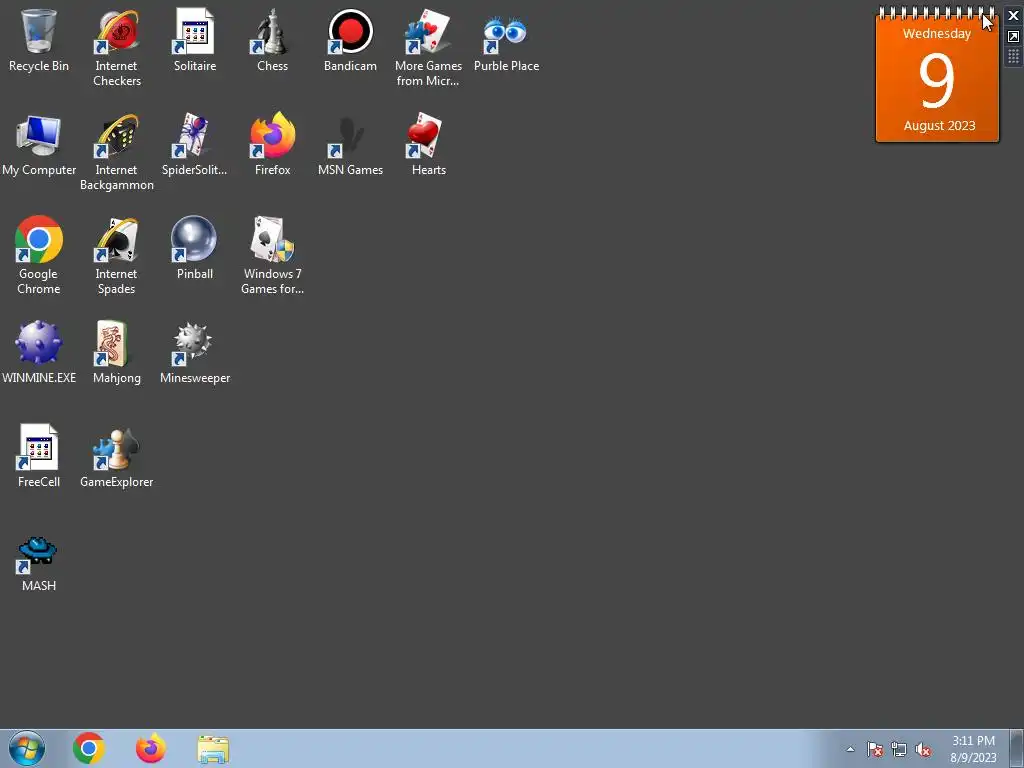Select the FreeCell icon
The image size is (1024, 768).
pyautogui.click(x=39, y=456)
